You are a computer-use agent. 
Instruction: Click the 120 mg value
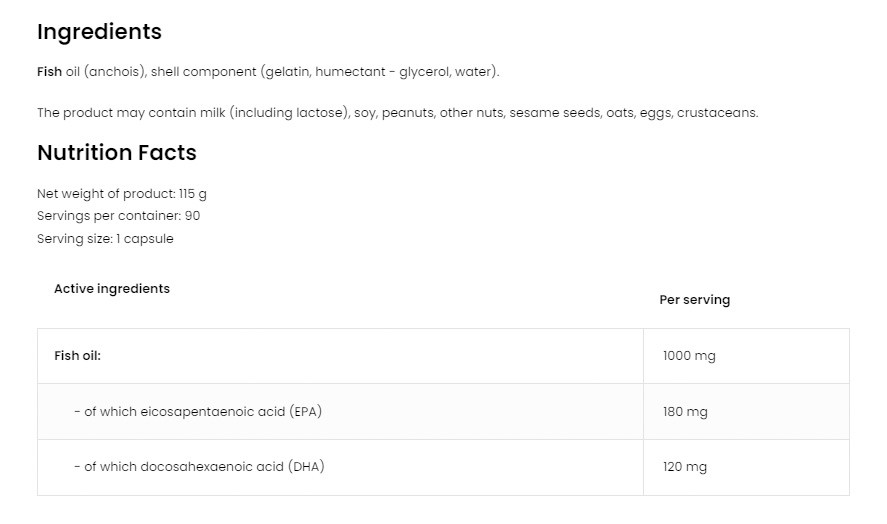coord(685,467)
